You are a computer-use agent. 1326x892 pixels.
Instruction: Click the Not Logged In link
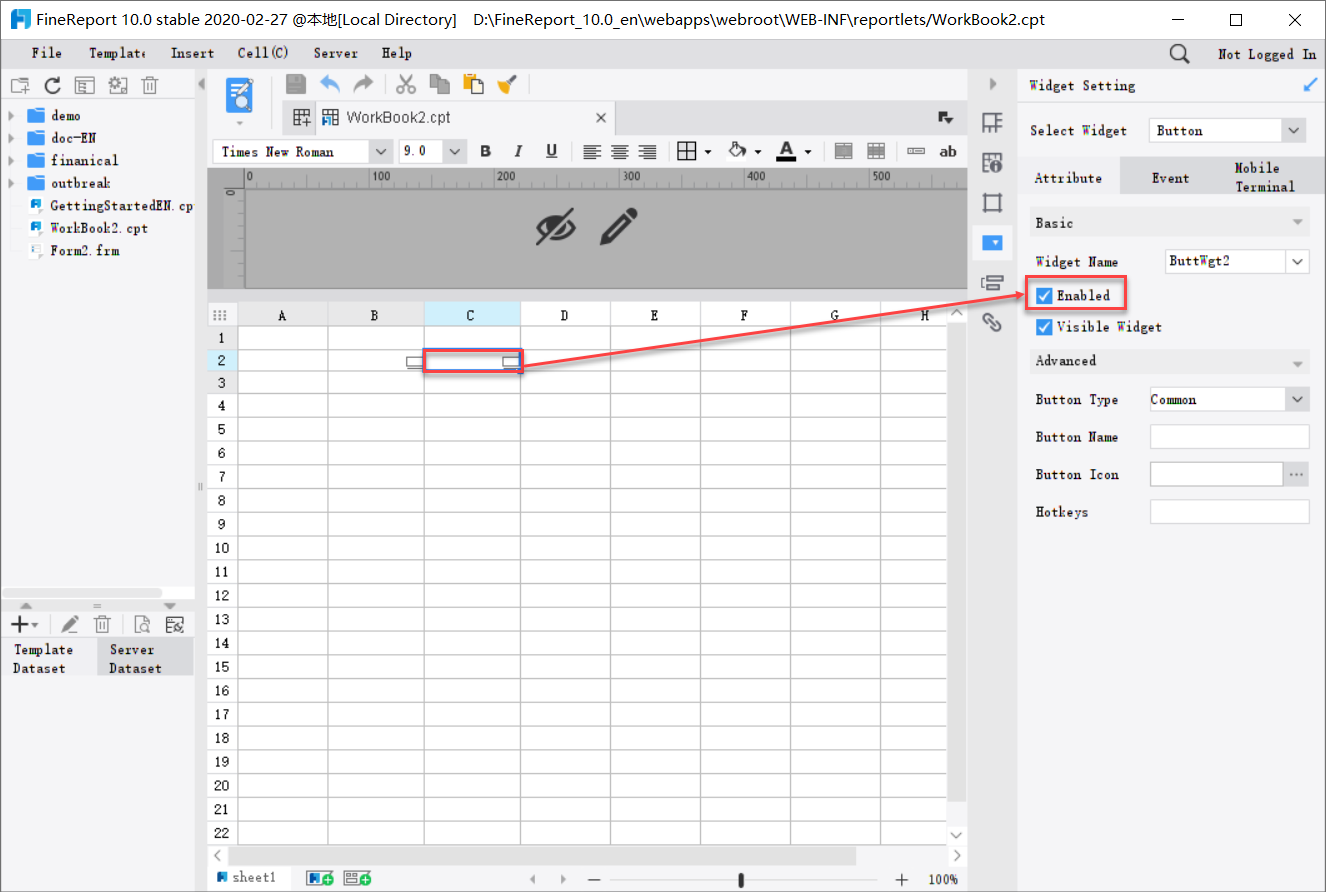(1267, 54)
